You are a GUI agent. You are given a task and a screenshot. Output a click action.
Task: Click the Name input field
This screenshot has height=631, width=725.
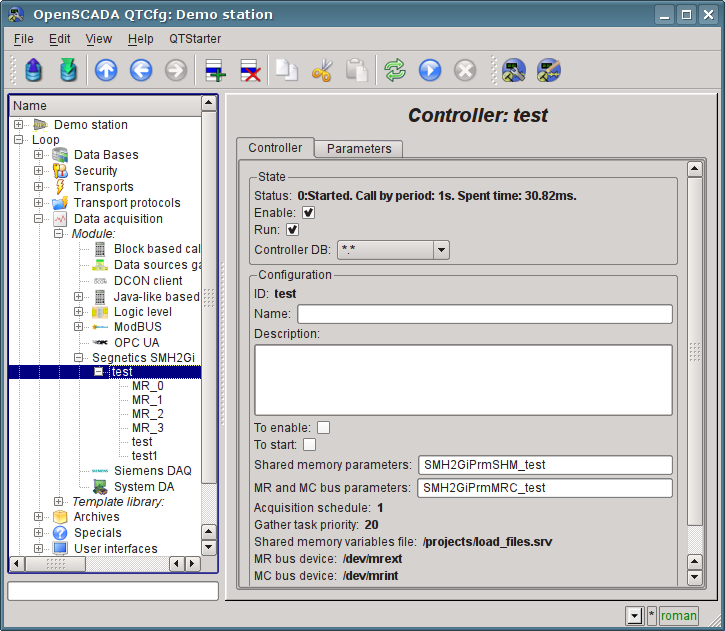(485, 314)
